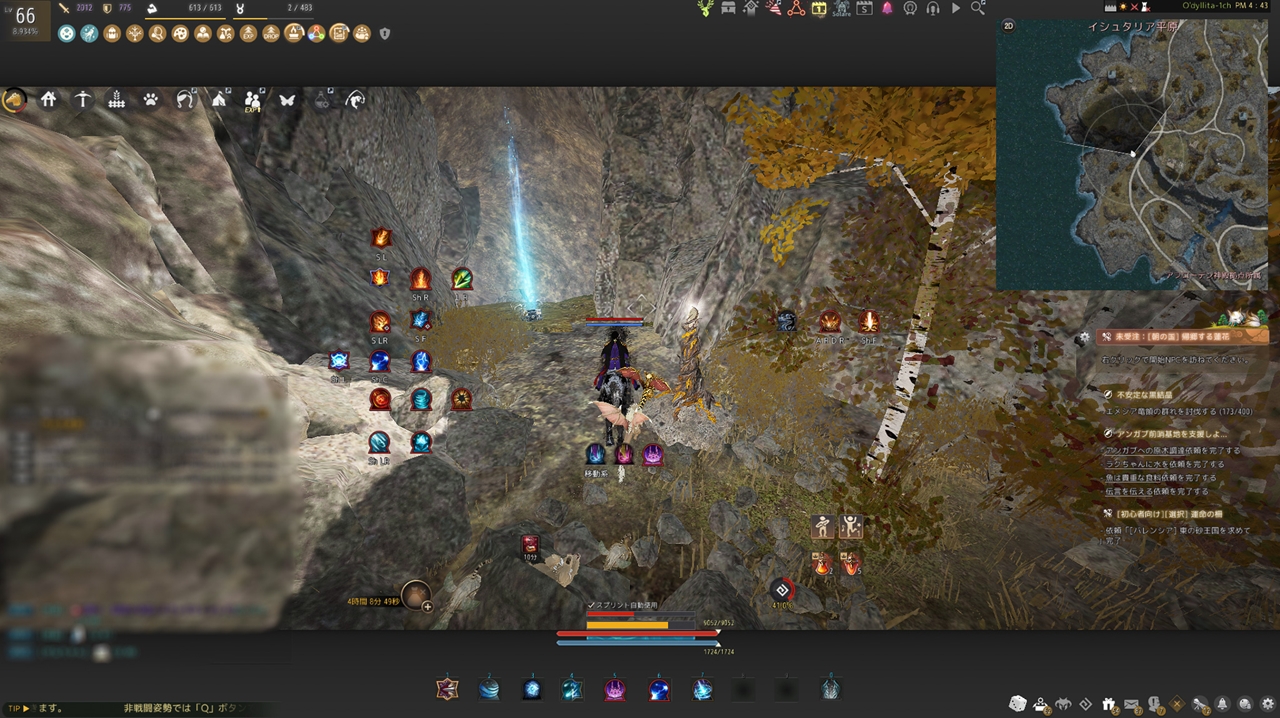Image resolution: width=1280 pixels, height=718 pixels.
Task: Click the play arrow icon
Action: pyautogui.click(x=956, y=8)
